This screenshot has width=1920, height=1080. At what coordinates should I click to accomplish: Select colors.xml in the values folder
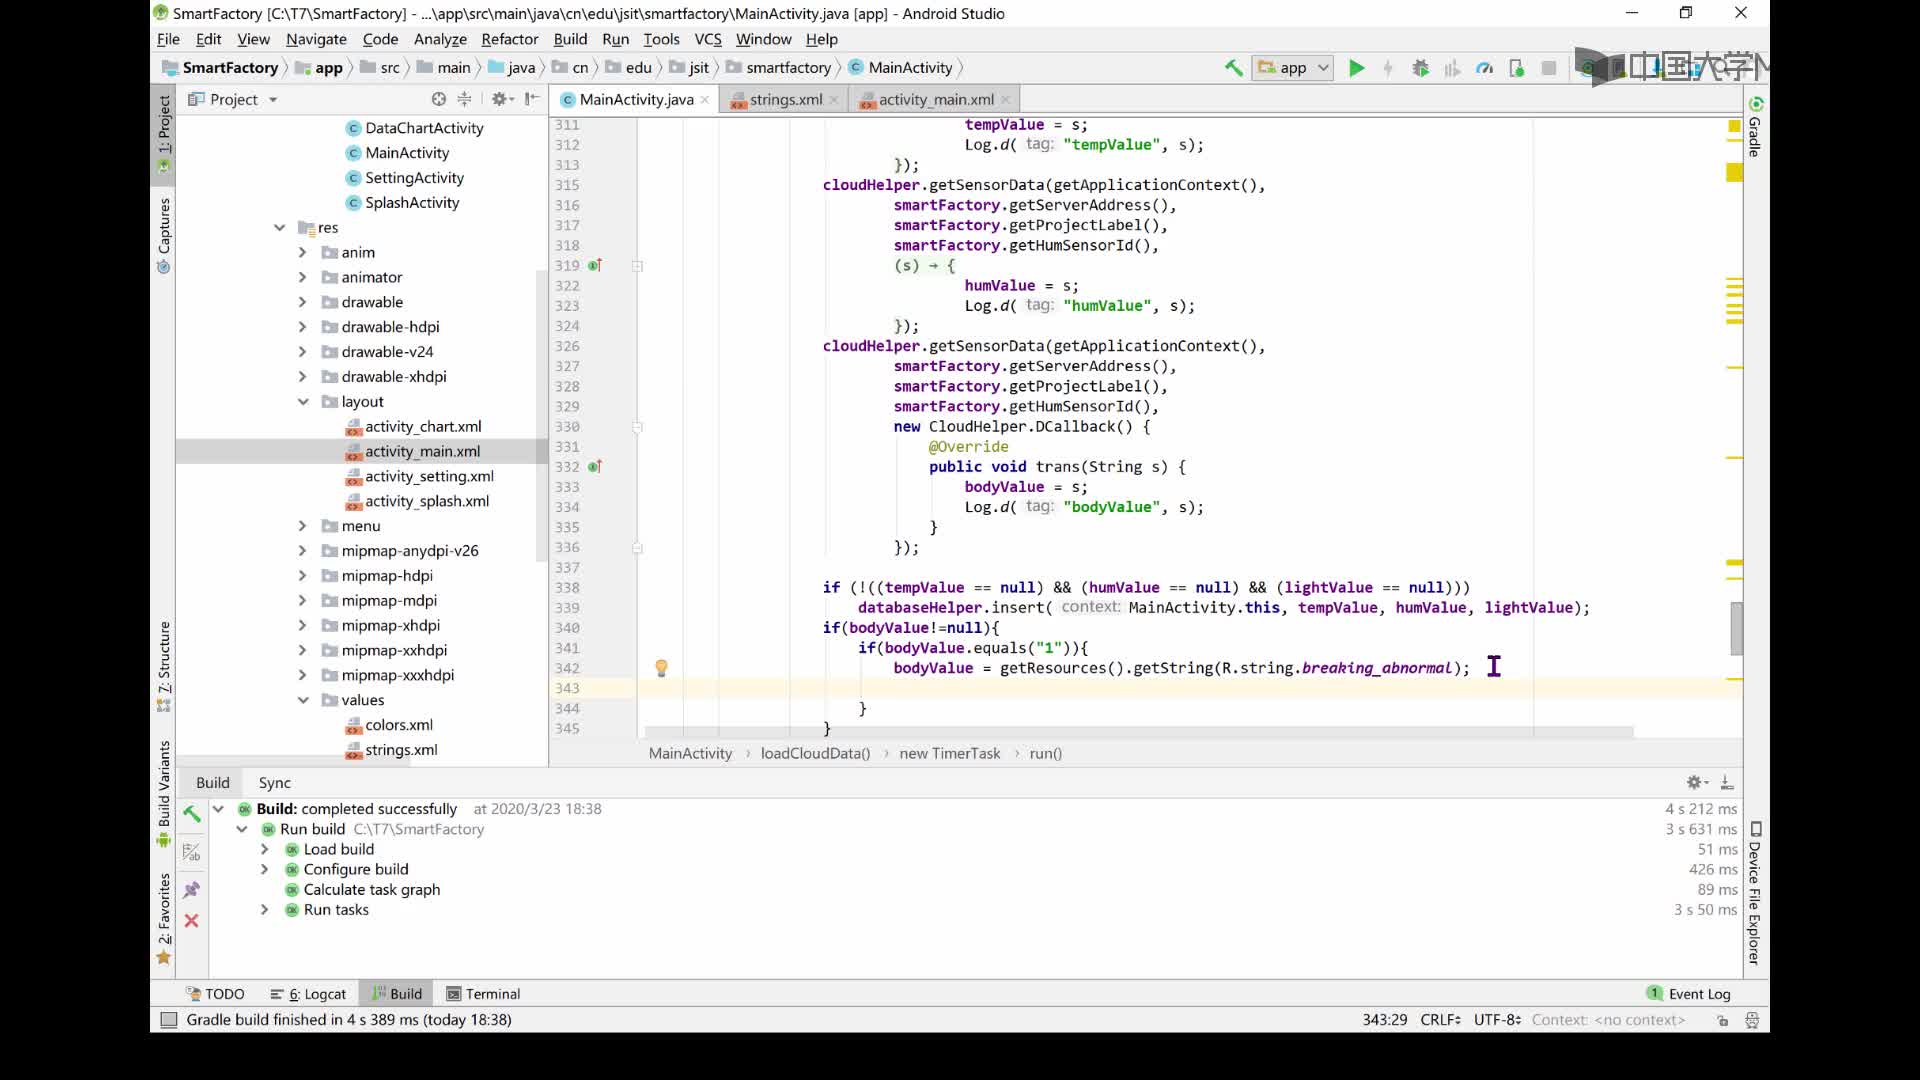tap(398, 725)
